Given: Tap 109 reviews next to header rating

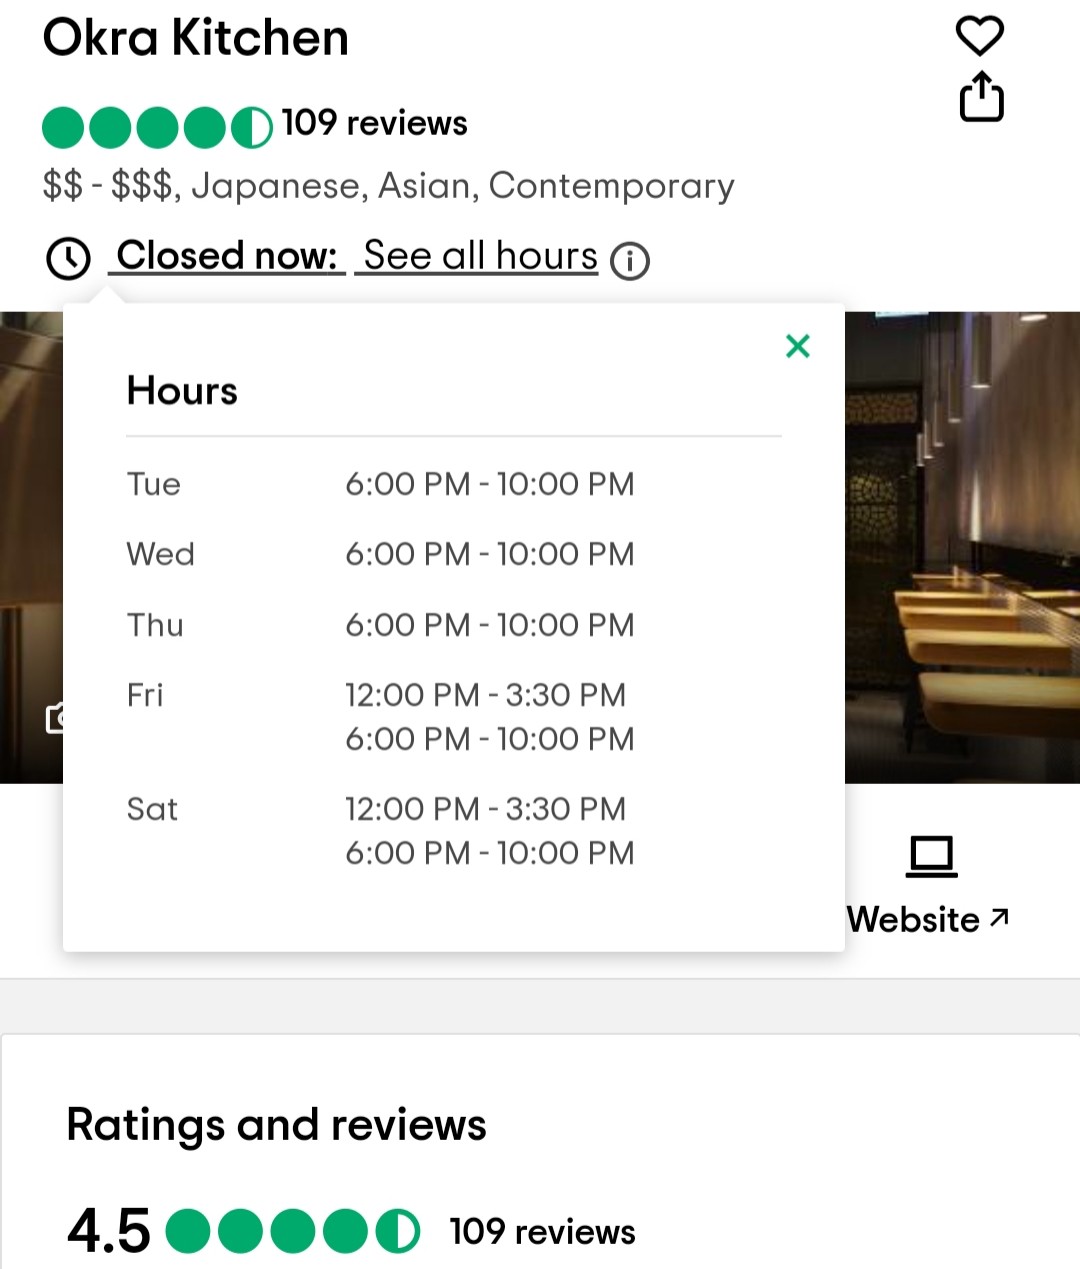Looking at the screenshot, I should (x=375, y=123).
